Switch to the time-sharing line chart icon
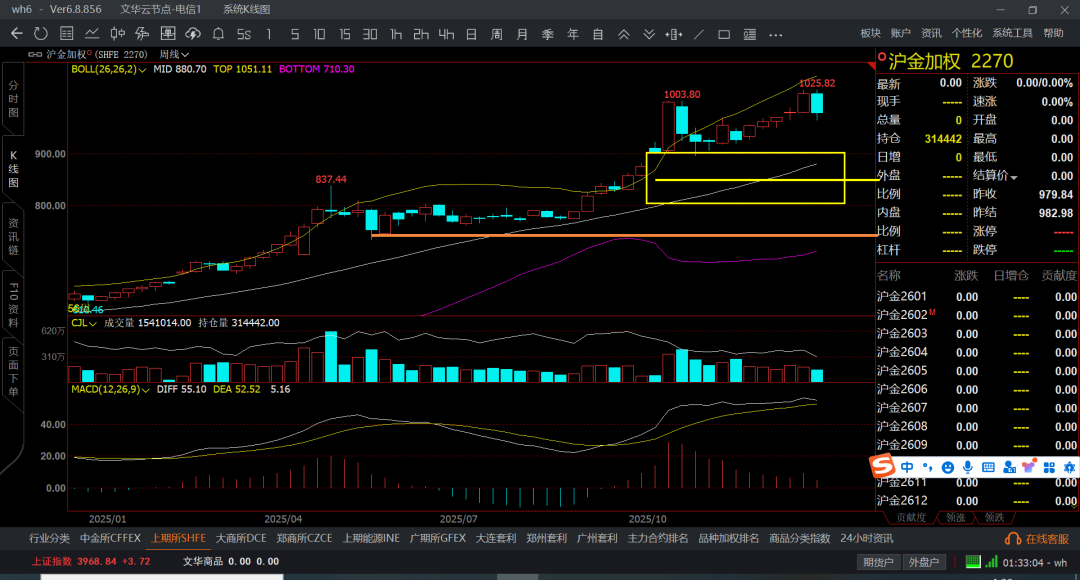Viewport: 1080px width, 580px height. tap(92, 34)
